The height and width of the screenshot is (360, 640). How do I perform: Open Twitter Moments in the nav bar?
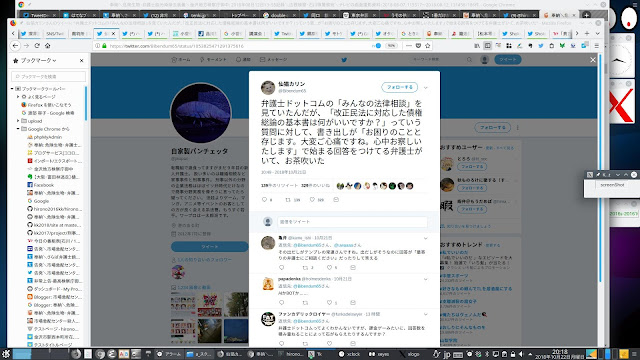tap(213, 60)
